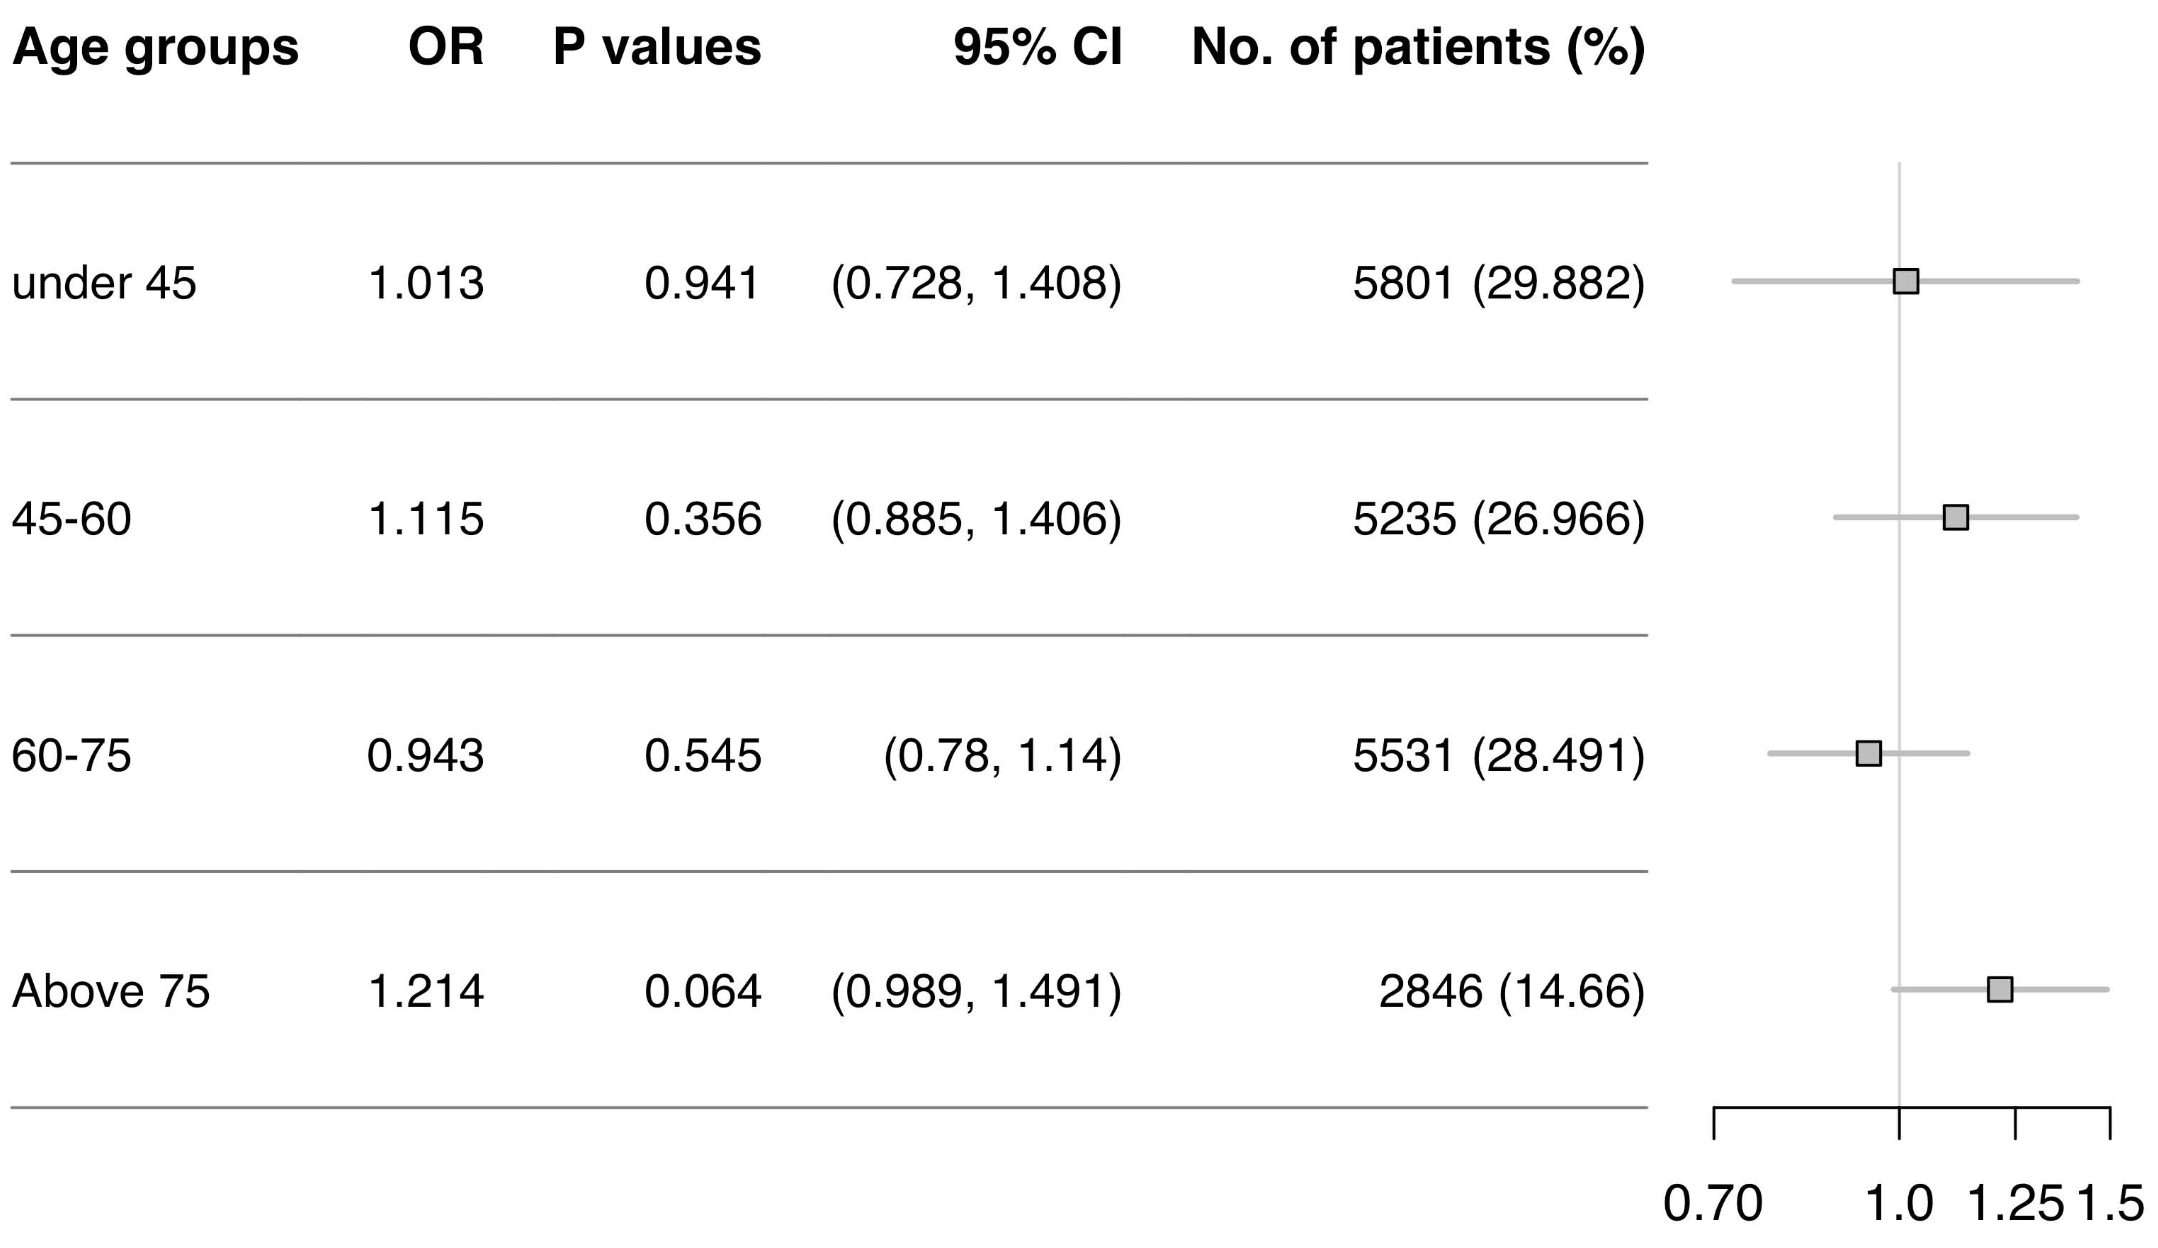Click 'No. of patients (%)' header
Screen dimensions: 2158x1248
click(1417, 47)
